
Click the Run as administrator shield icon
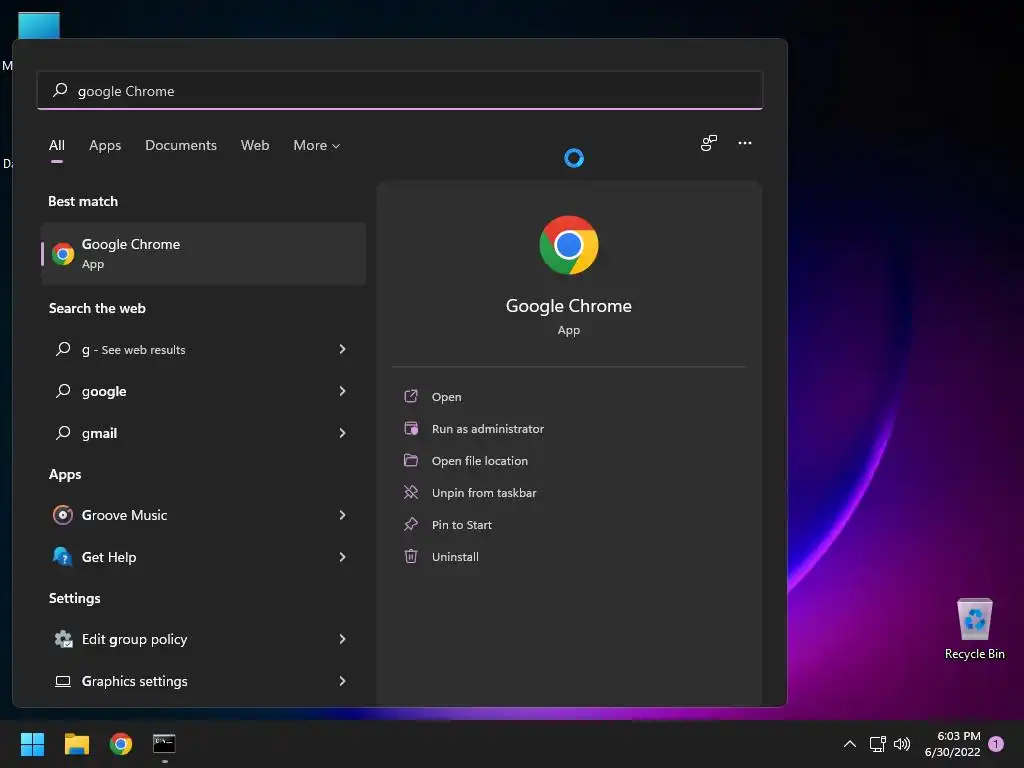coord(411,428)
